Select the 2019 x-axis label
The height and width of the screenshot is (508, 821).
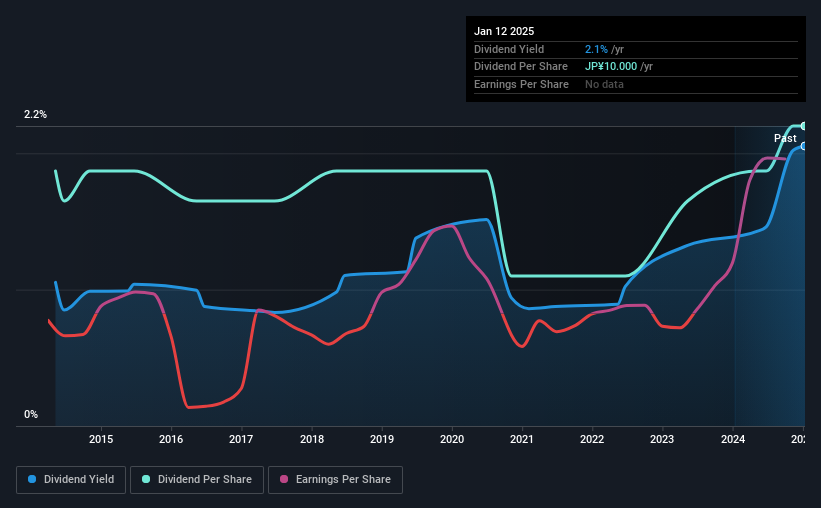tap(382, 439)
